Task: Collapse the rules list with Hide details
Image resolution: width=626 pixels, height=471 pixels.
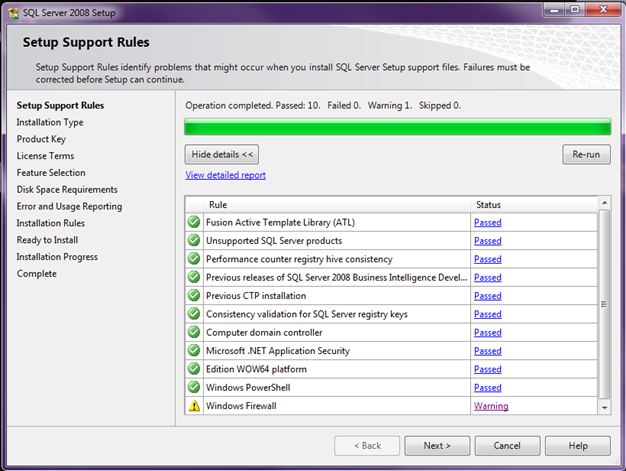Action: pos(222,154)
